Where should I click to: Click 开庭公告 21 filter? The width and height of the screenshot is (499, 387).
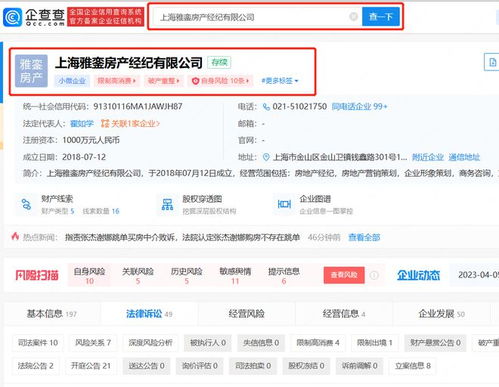point(91,366)
